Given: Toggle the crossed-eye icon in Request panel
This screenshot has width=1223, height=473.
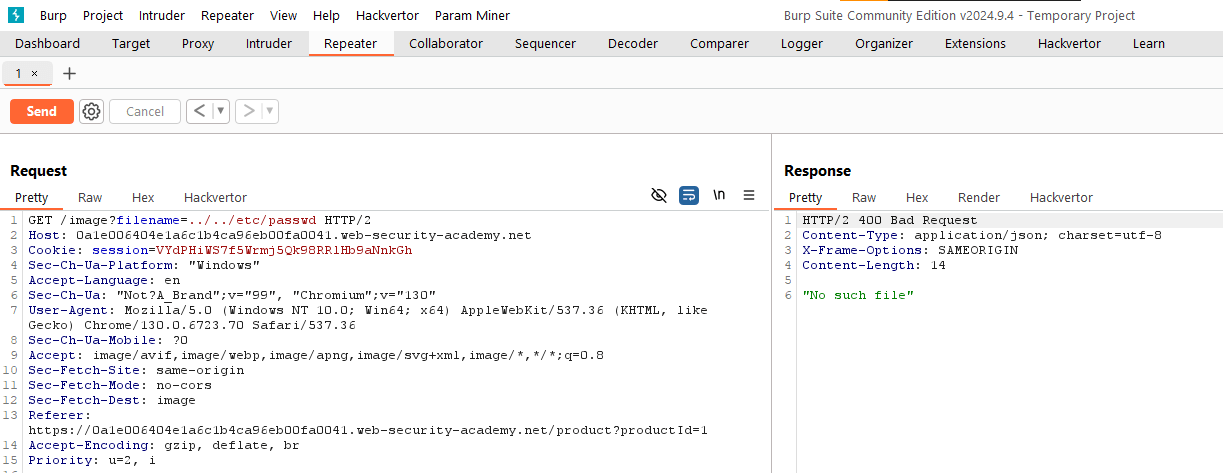Looking at the screenshot, I should 659,196.
